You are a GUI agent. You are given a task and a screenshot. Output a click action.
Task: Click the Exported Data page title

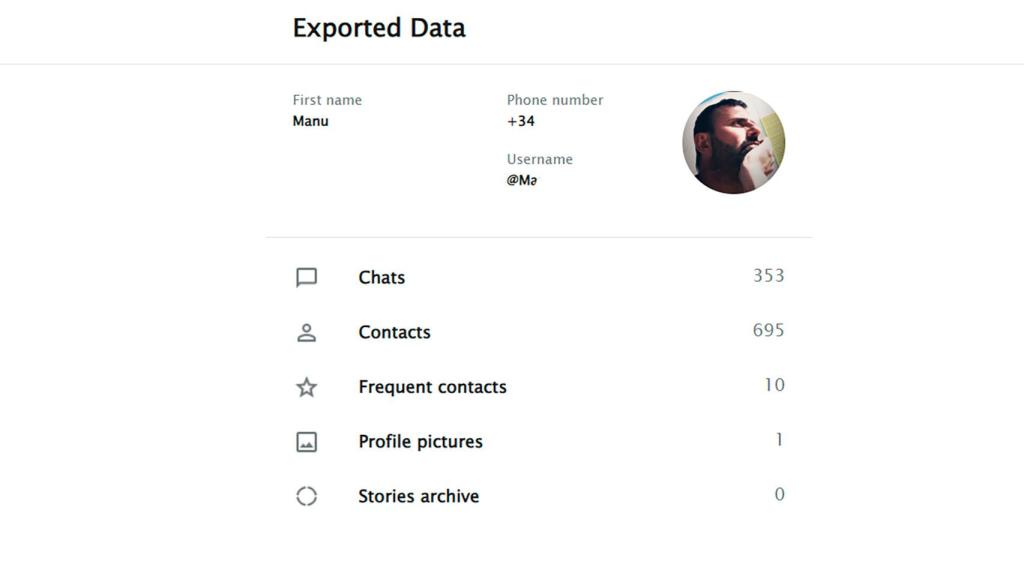379,28
